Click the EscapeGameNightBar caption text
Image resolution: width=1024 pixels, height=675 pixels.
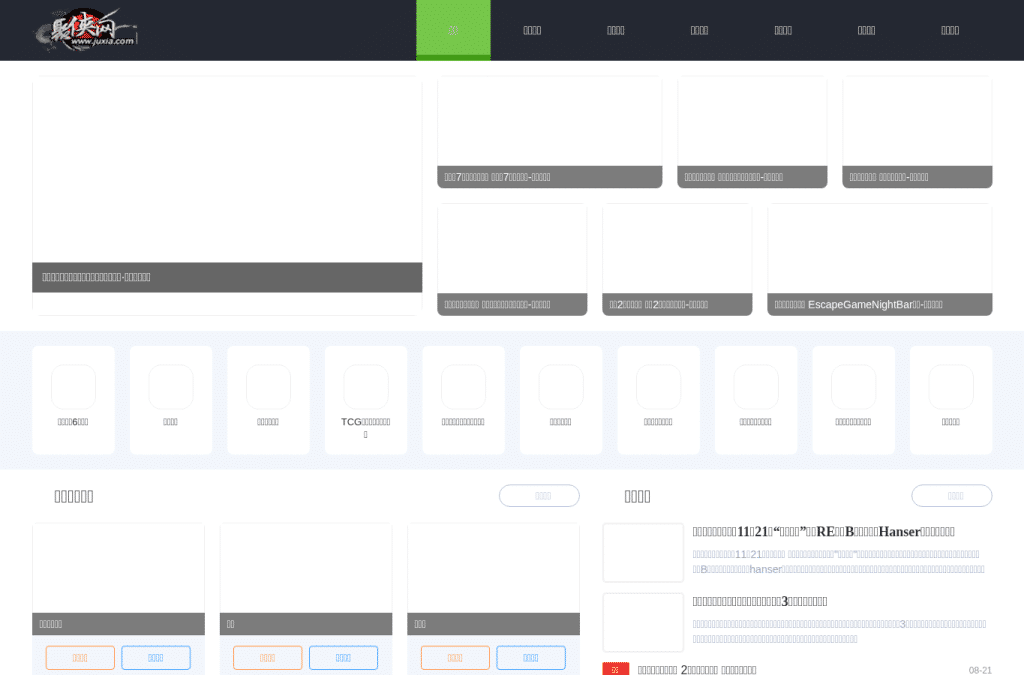pyautogui.click(x=858, y=304)
